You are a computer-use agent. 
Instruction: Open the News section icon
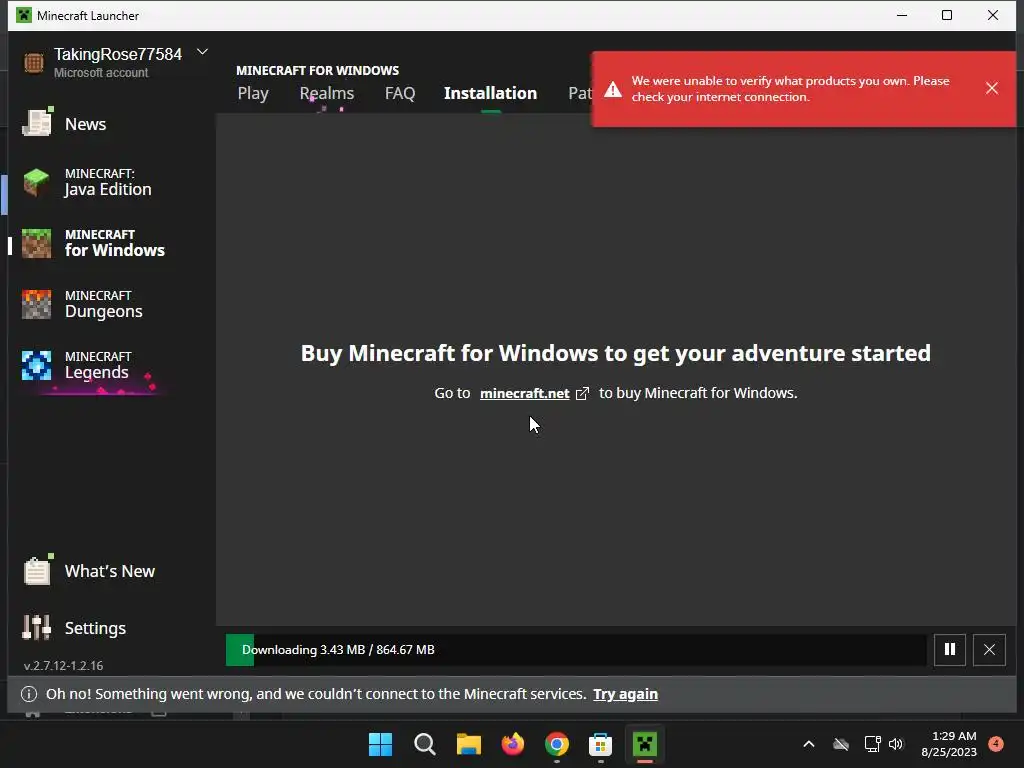point(37,123)
